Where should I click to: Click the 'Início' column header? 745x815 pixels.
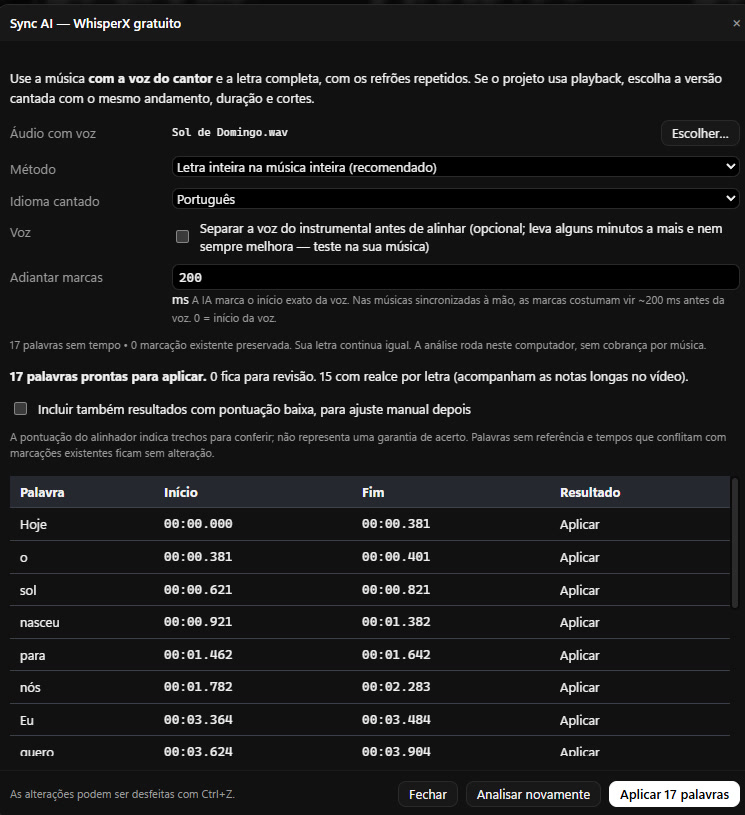(x=181, y=492)
